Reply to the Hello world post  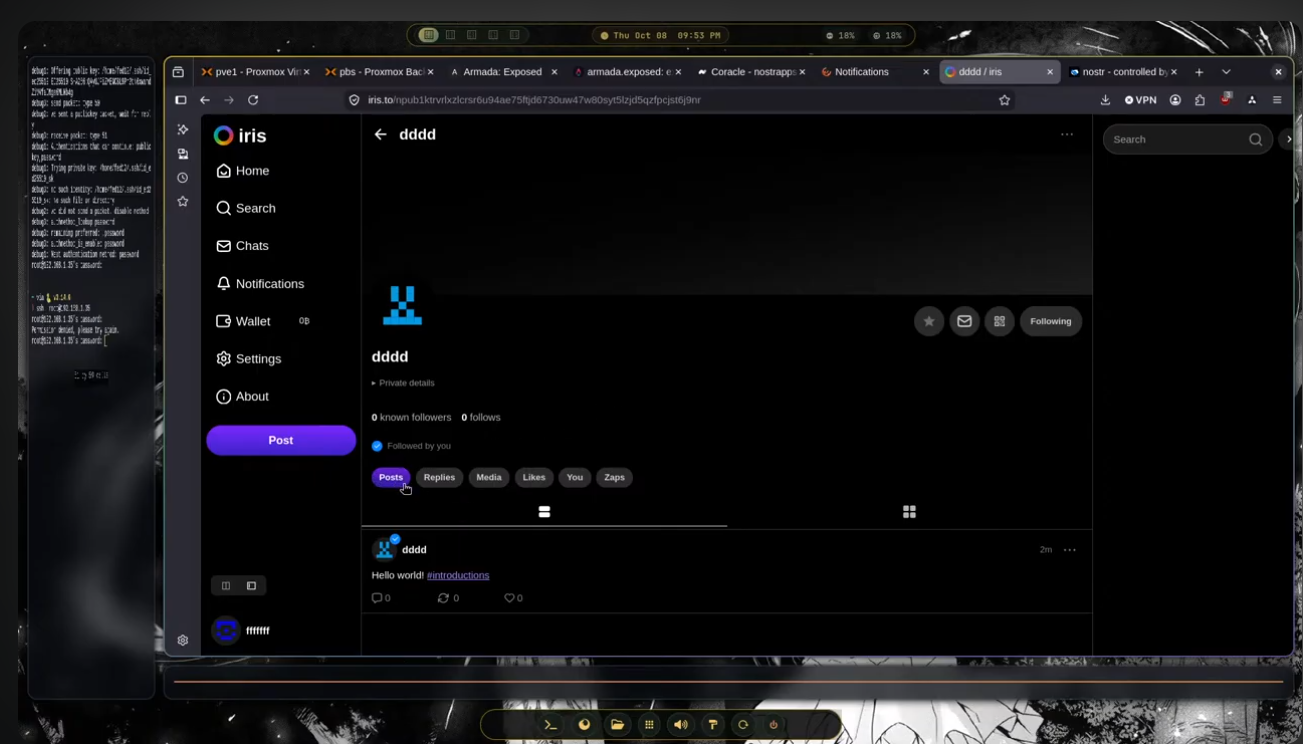pos(381,598)
